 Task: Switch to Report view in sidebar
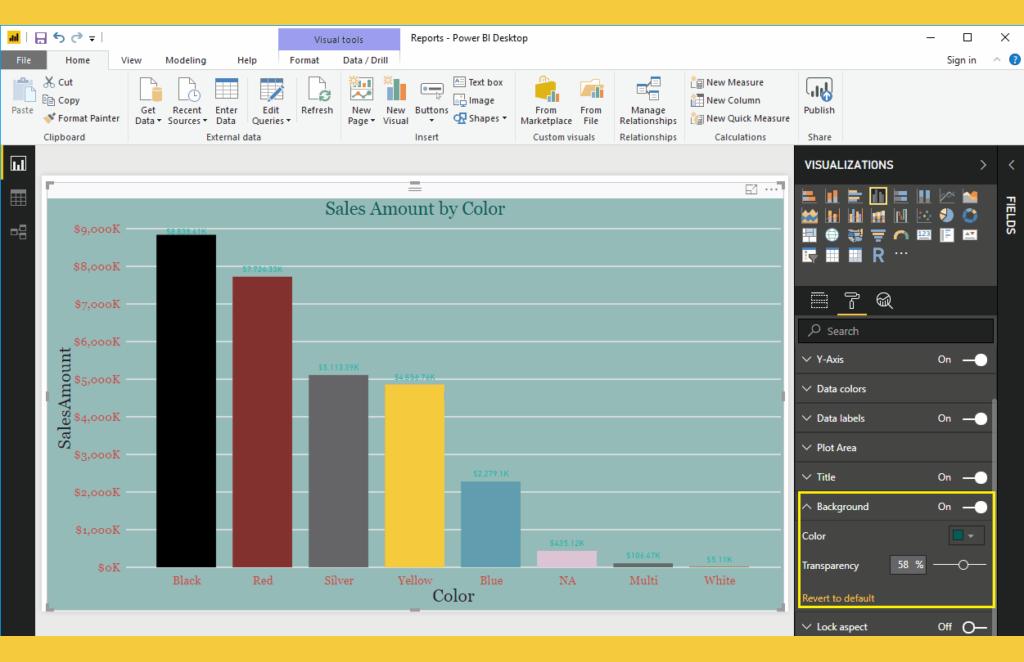18,163
